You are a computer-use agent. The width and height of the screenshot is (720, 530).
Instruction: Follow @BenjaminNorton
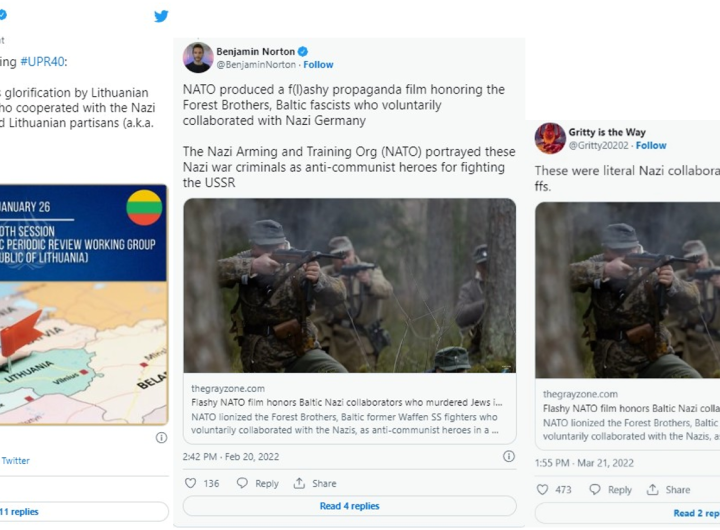coord(318,65)
